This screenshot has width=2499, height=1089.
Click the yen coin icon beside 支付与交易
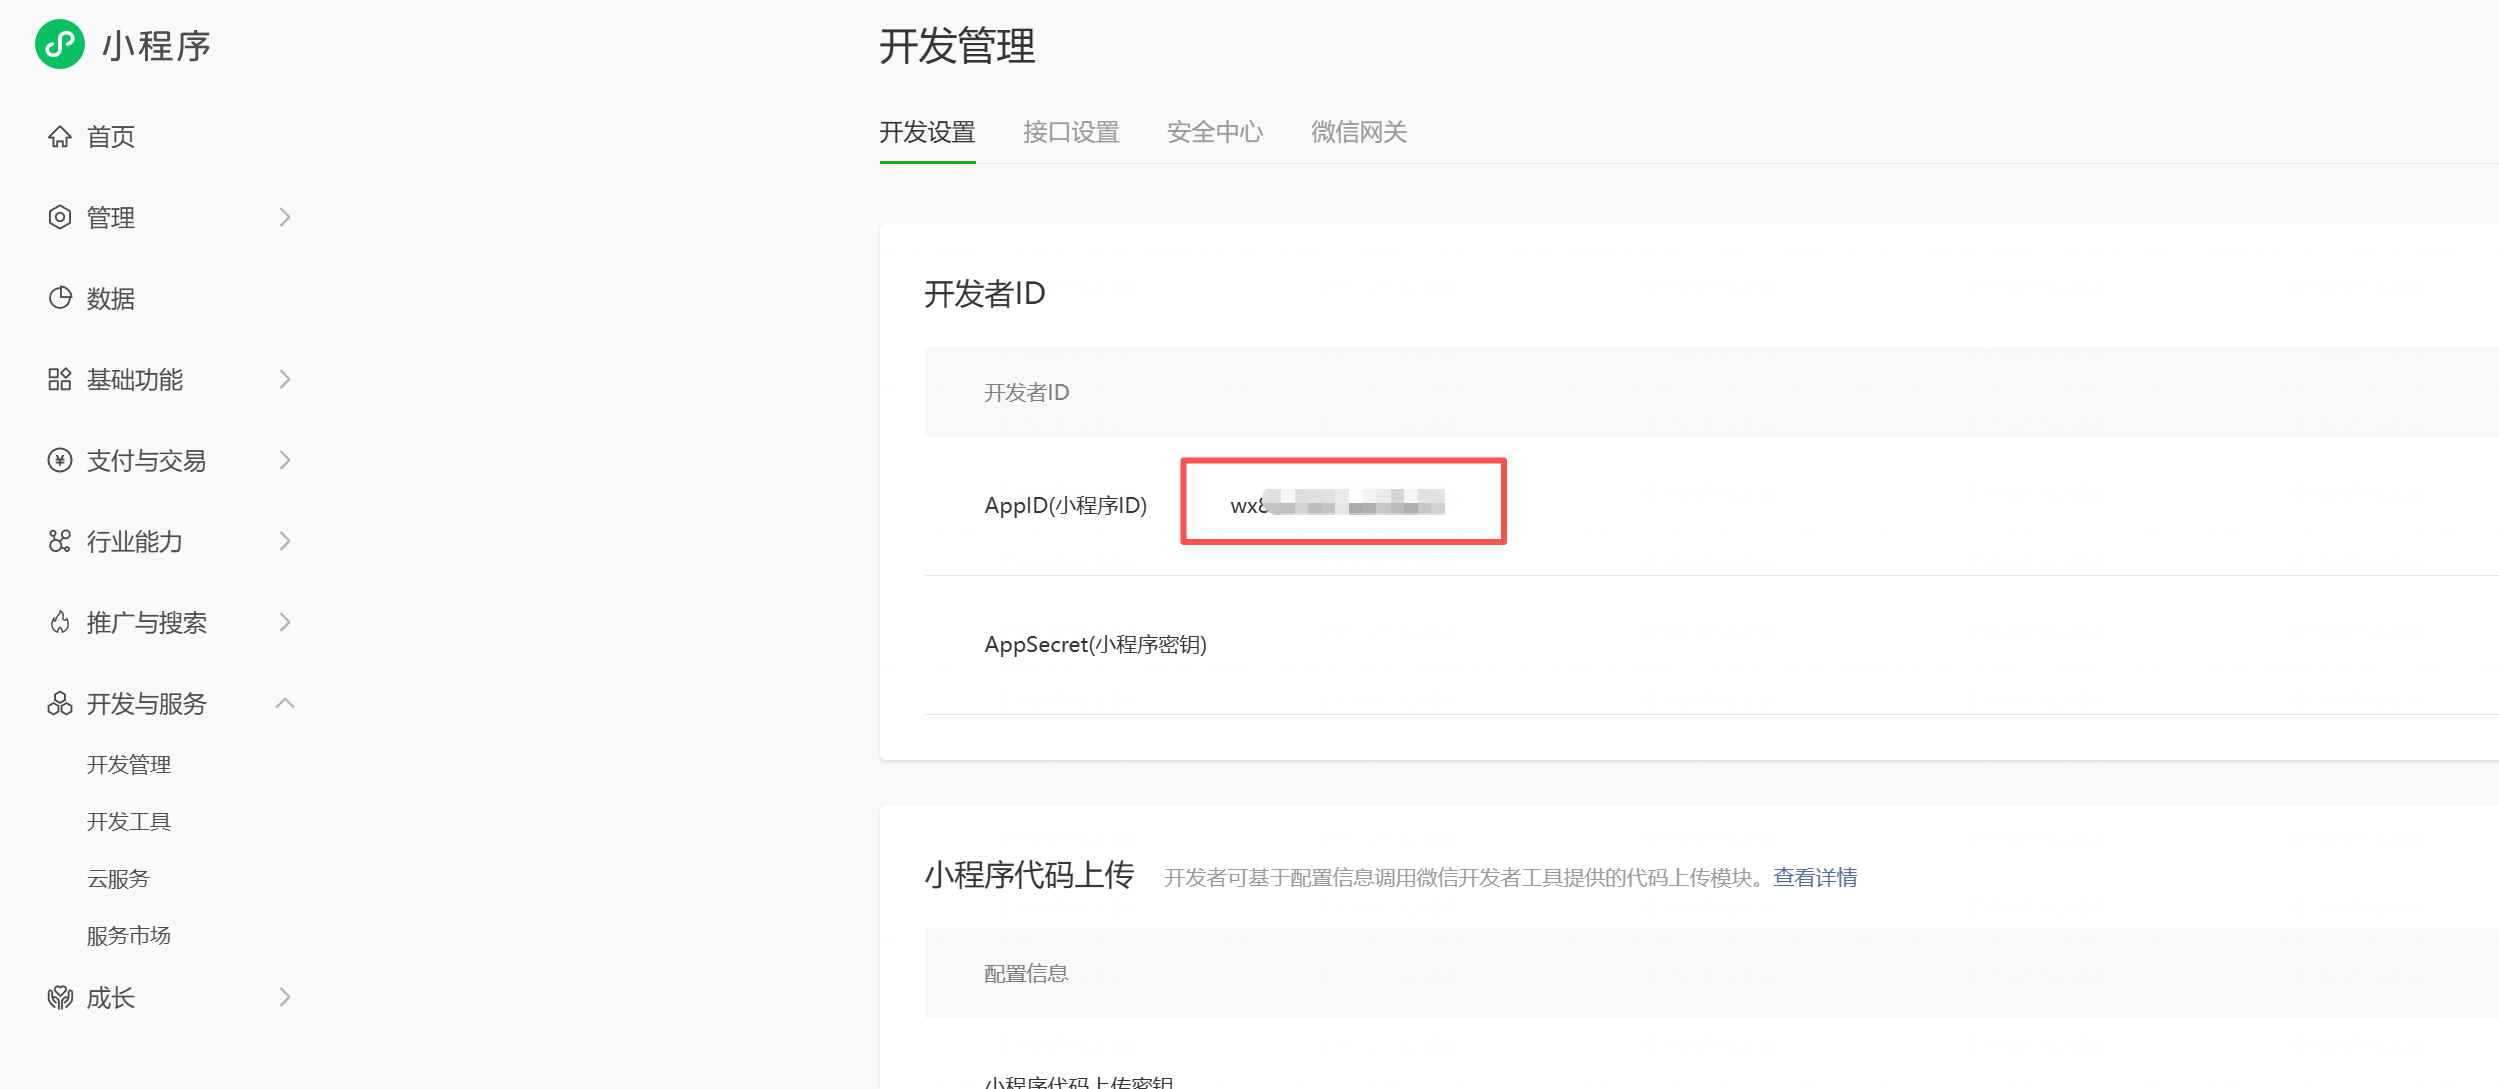pyautogui.click(x=60, y=460)
